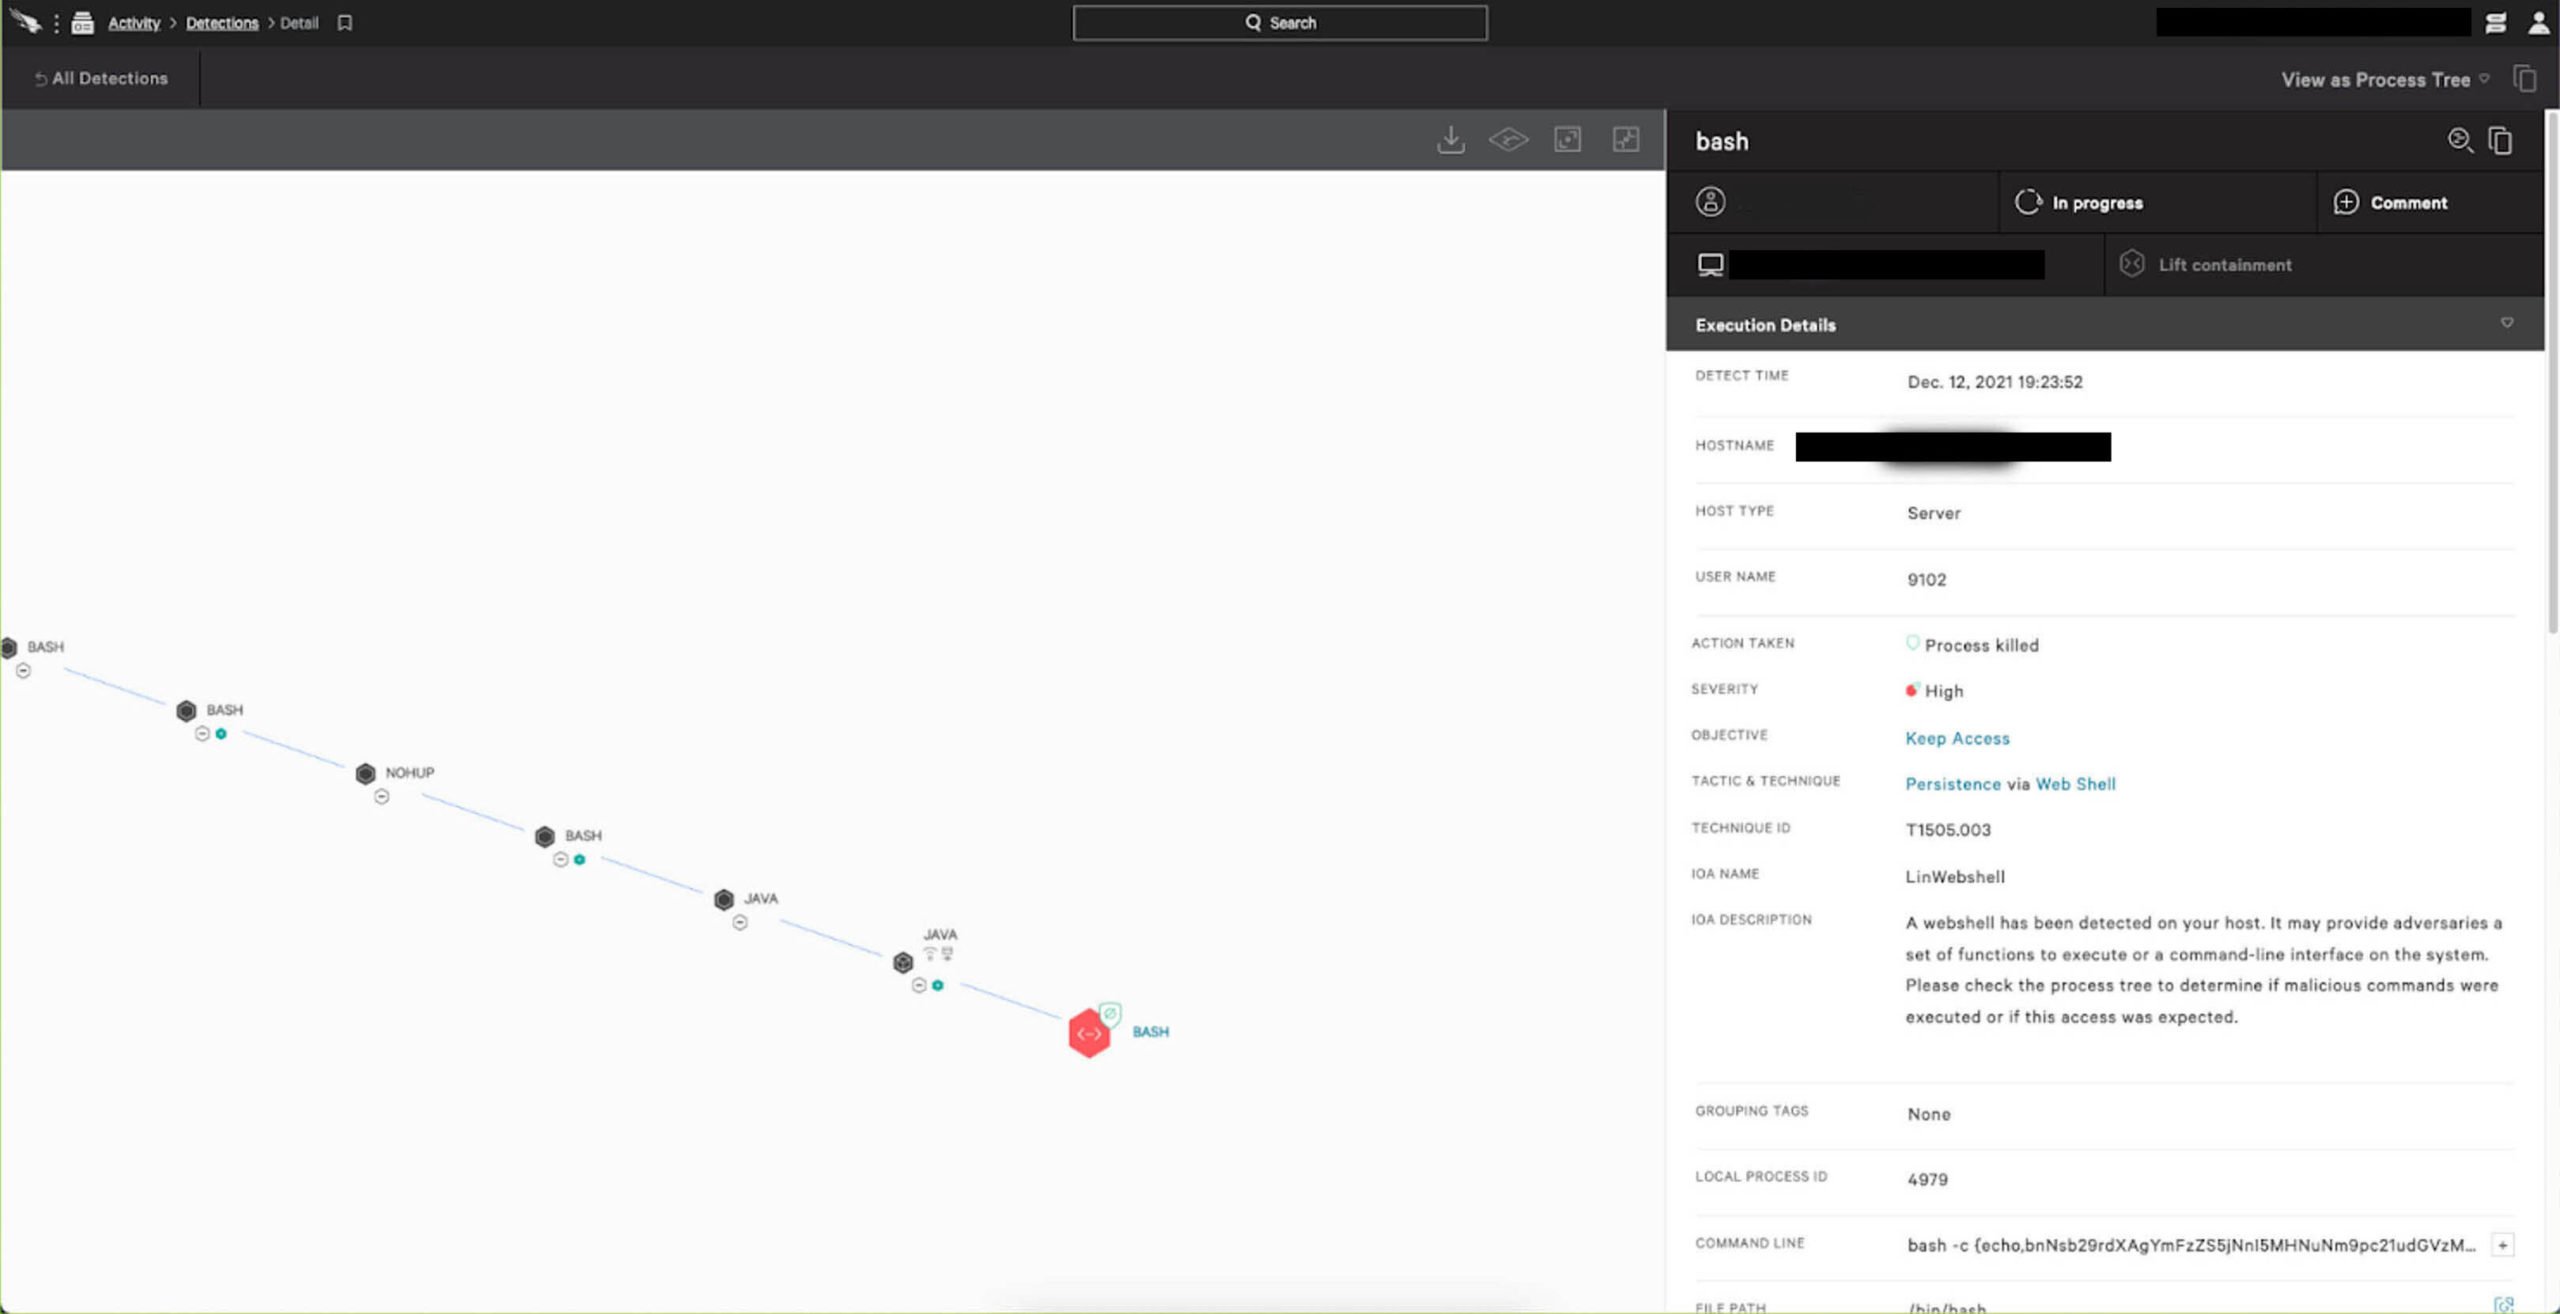Click the eye visibility icon in graph toolbar
The image size is (2560, 1314).
coord(1509,139)
